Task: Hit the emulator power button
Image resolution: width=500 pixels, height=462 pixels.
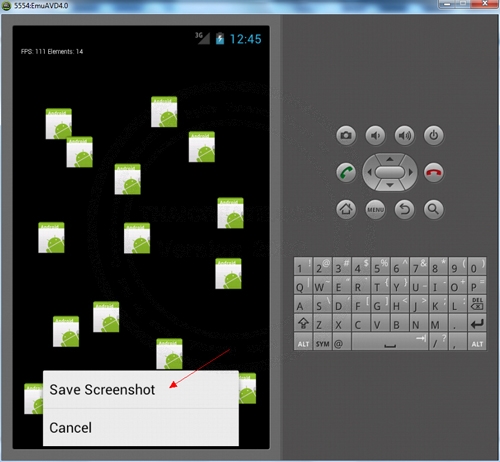Action: (x=433, y=135)
